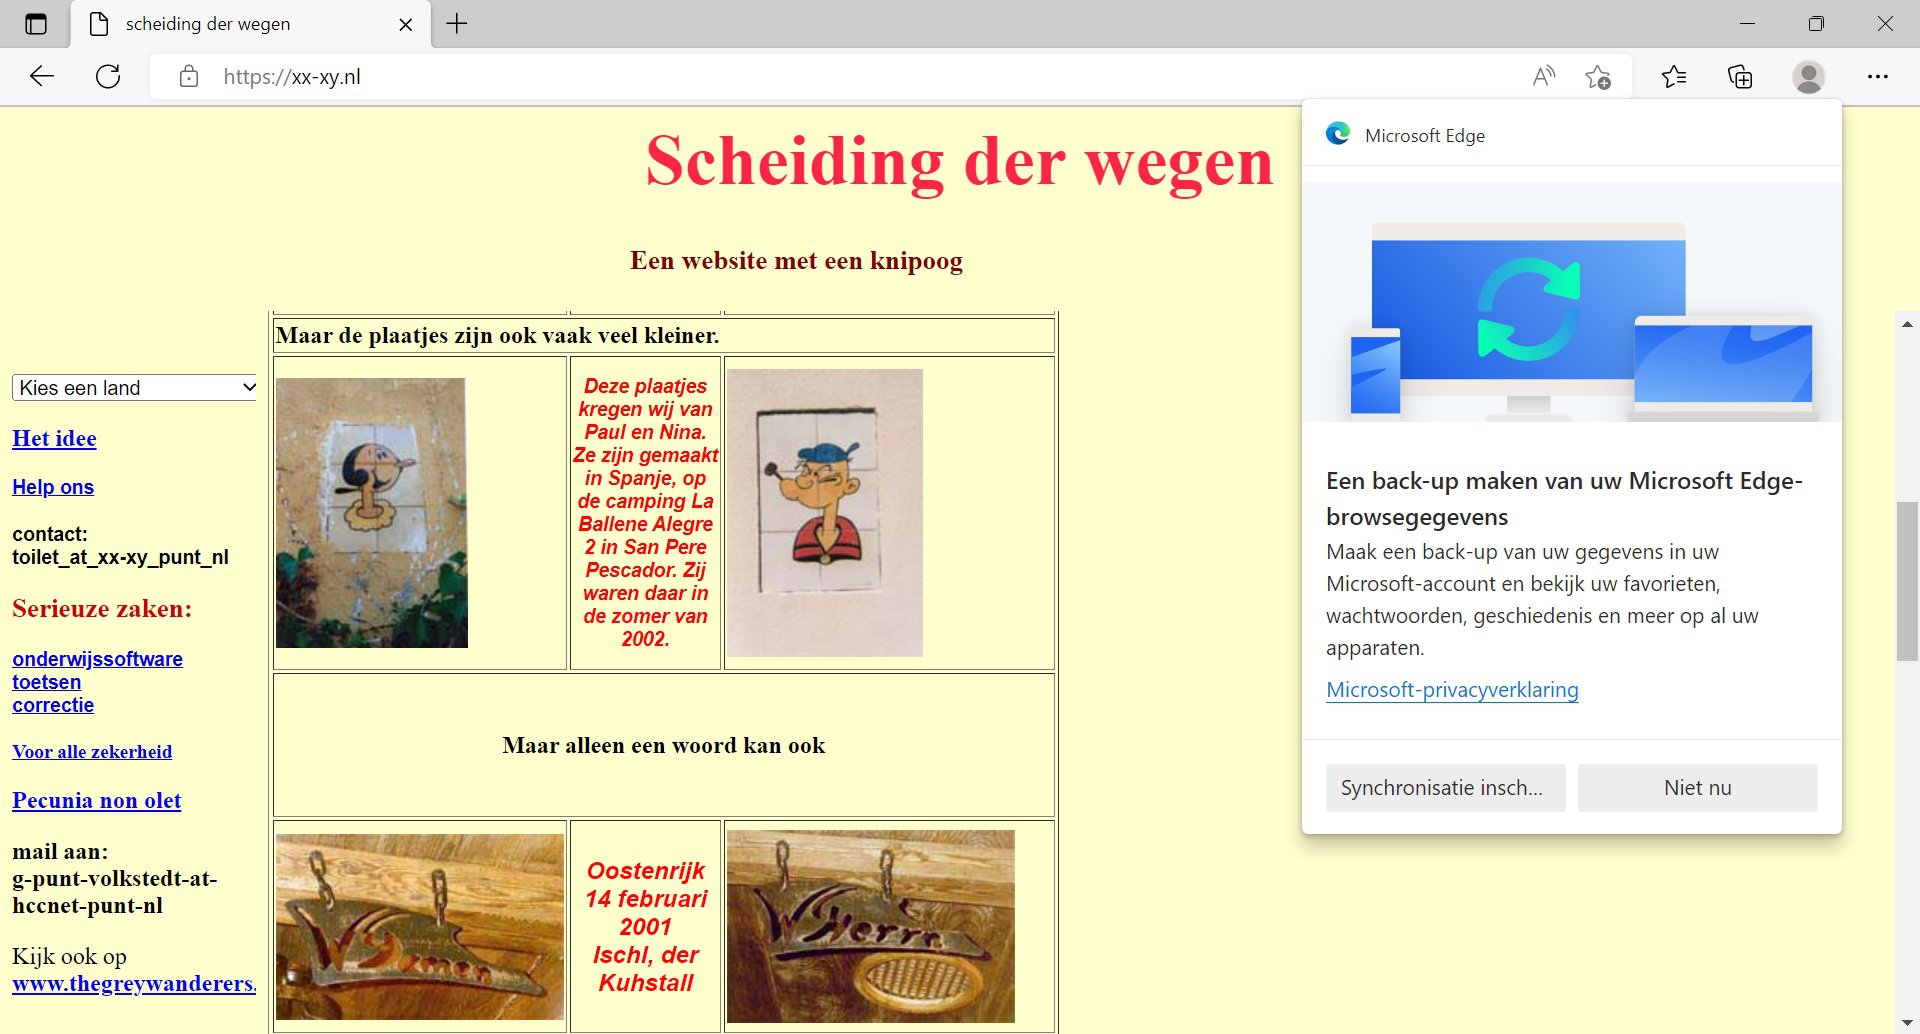The image size is (1920, 1034).
Task: Click 'Maar alleen een woord kan ook' text
Action: pyautogui.click(x=664, y=746)
